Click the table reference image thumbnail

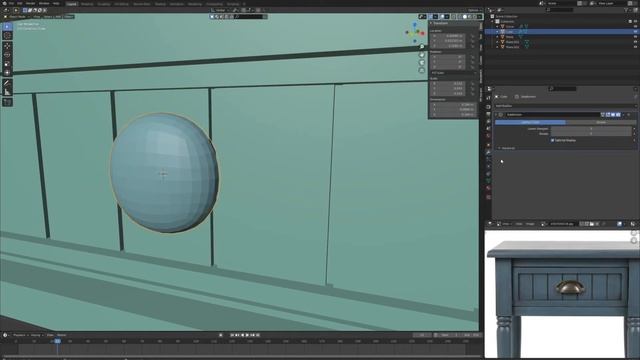[562, 294]
